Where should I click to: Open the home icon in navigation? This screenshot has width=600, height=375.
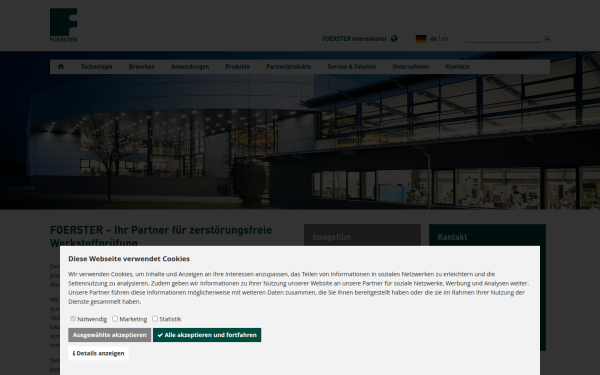tap(61, 67)
